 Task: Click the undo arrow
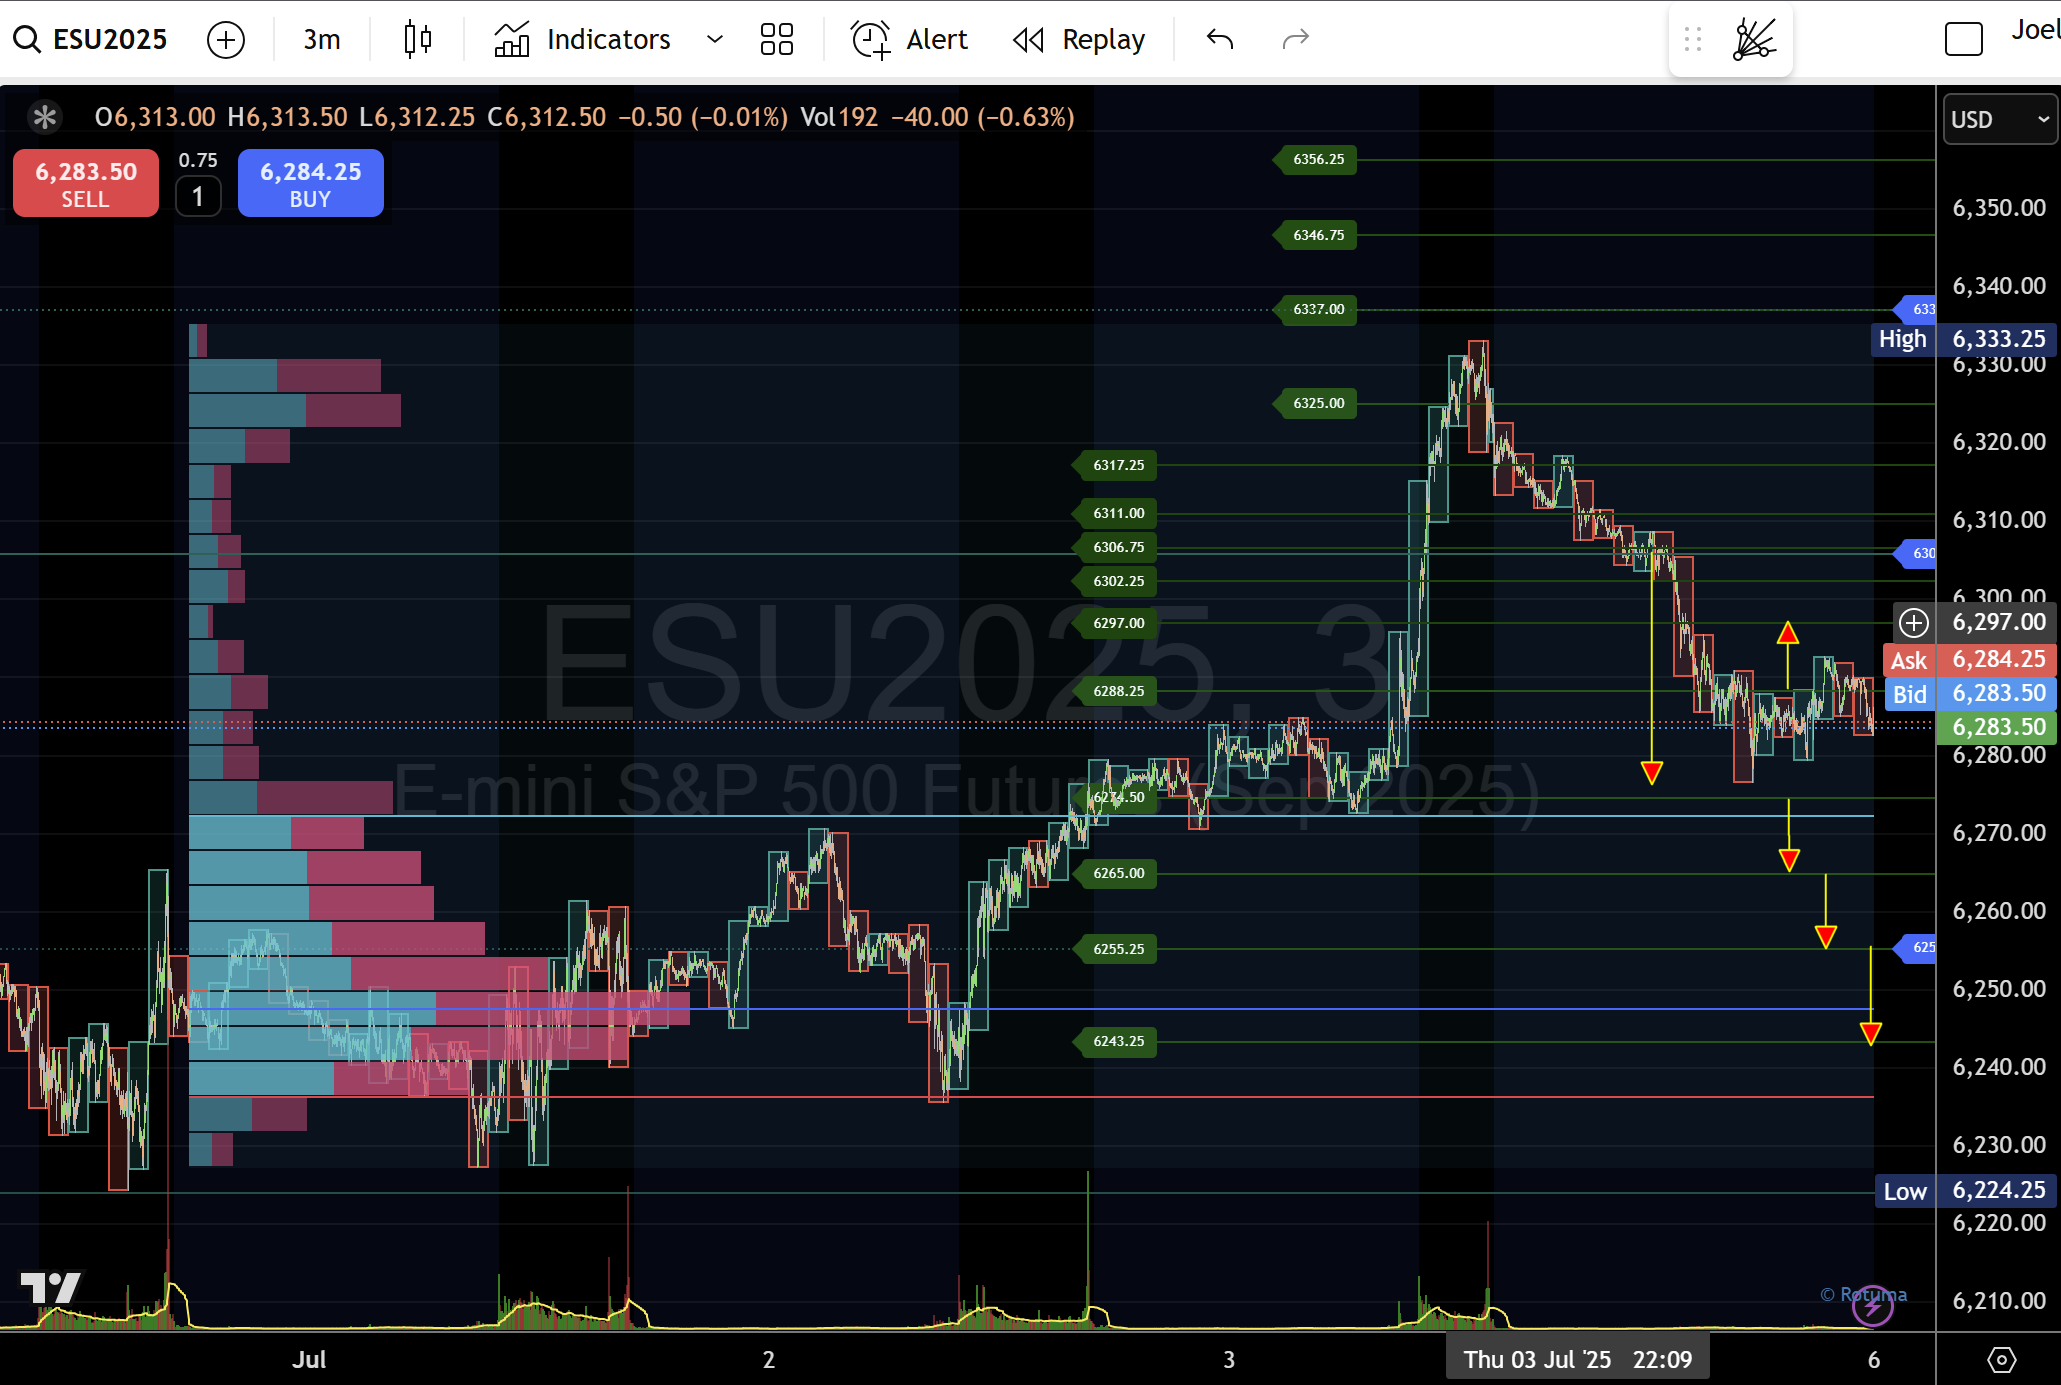[1220, 39]
